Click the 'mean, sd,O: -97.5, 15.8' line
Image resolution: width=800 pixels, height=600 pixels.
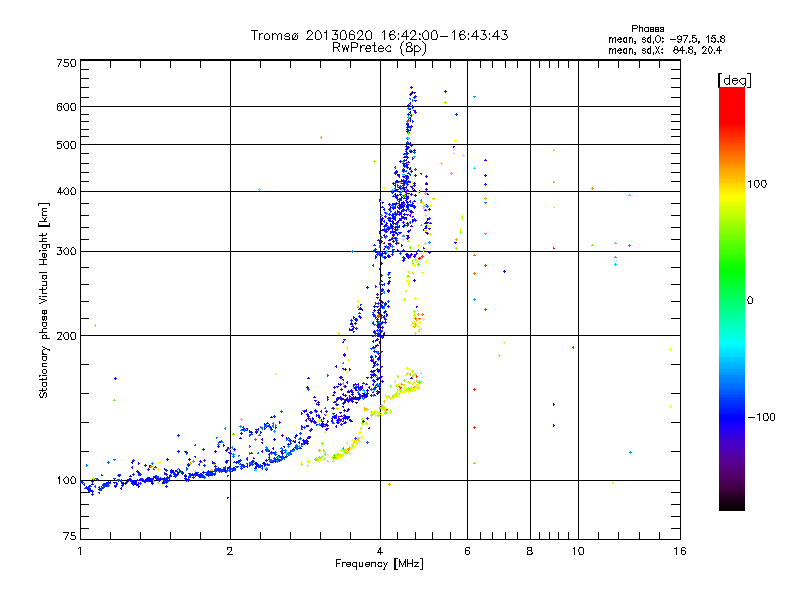point(666,39)
